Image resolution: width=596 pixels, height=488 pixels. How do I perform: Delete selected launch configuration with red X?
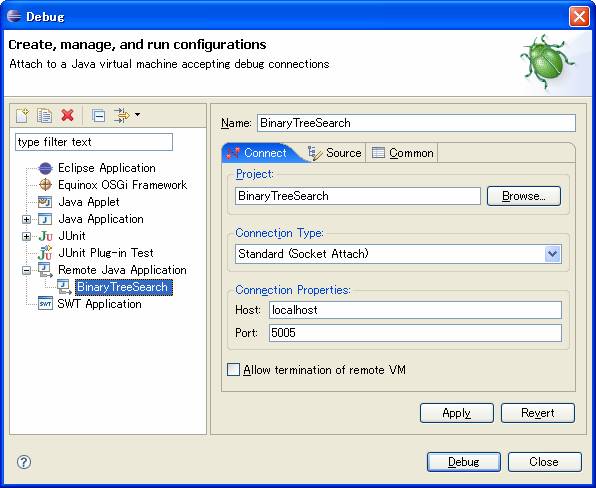(x=67, y=115)
